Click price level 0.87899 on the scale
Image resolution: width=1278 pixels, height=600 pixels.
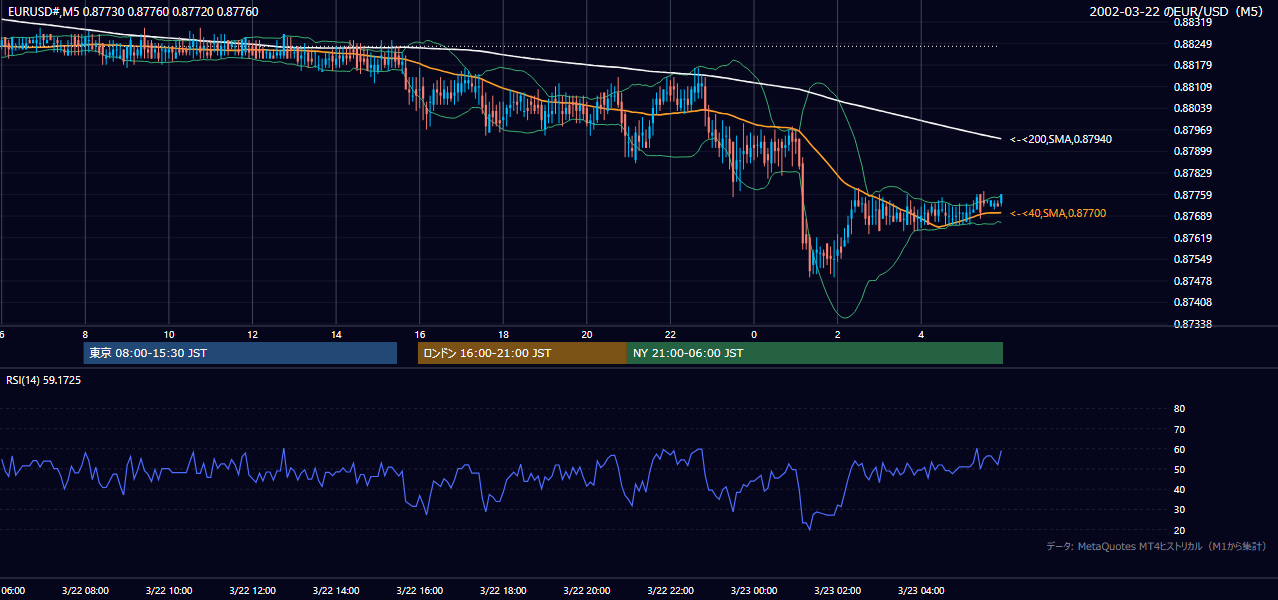click(1192, 151)
